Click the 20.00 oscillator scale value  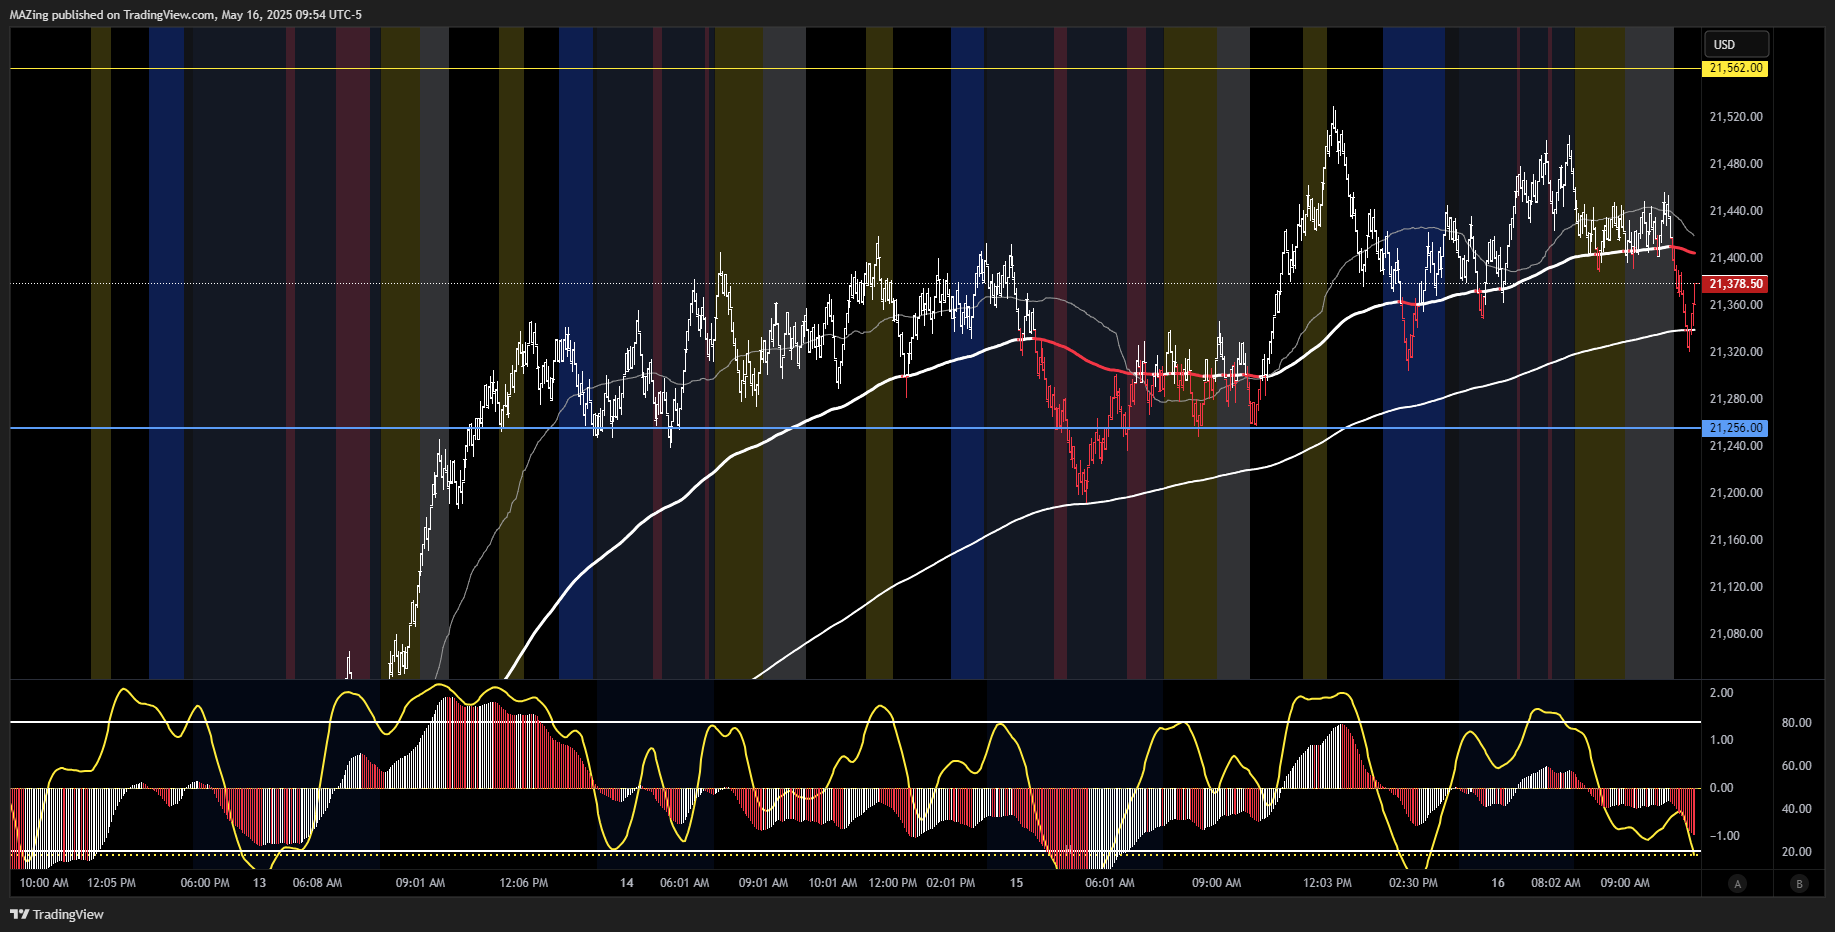coord(1797,852)
